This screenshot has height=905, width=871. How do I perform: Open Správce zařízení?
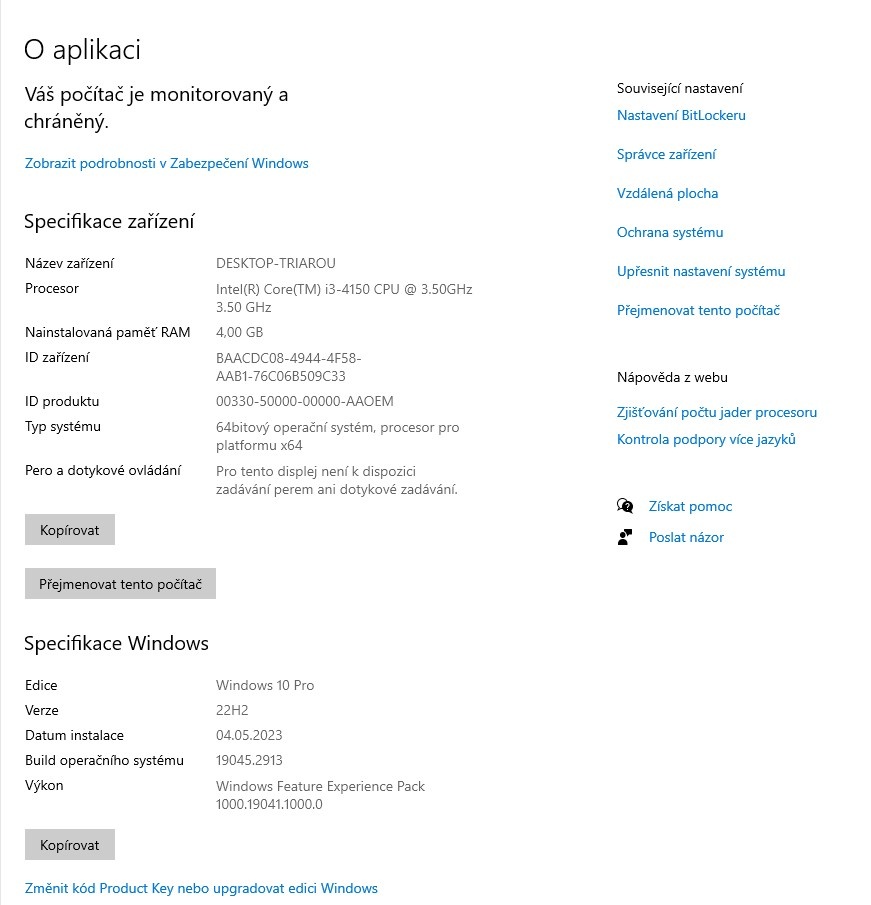667,154
